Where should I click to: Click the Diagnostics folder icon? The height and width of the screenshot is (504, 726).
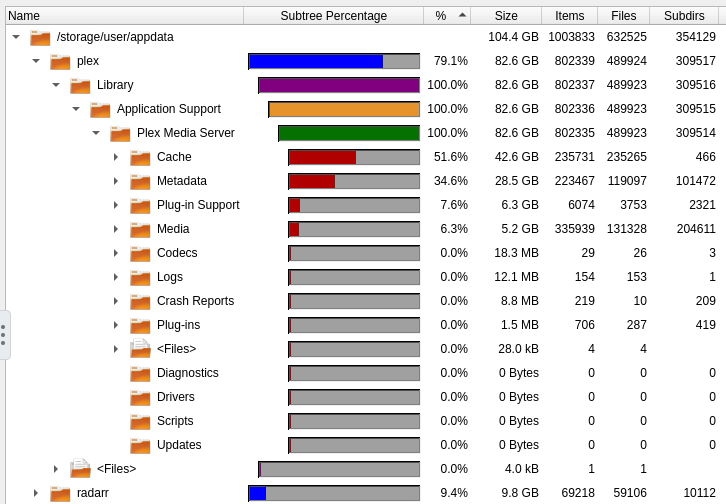[x=140, y=374]
